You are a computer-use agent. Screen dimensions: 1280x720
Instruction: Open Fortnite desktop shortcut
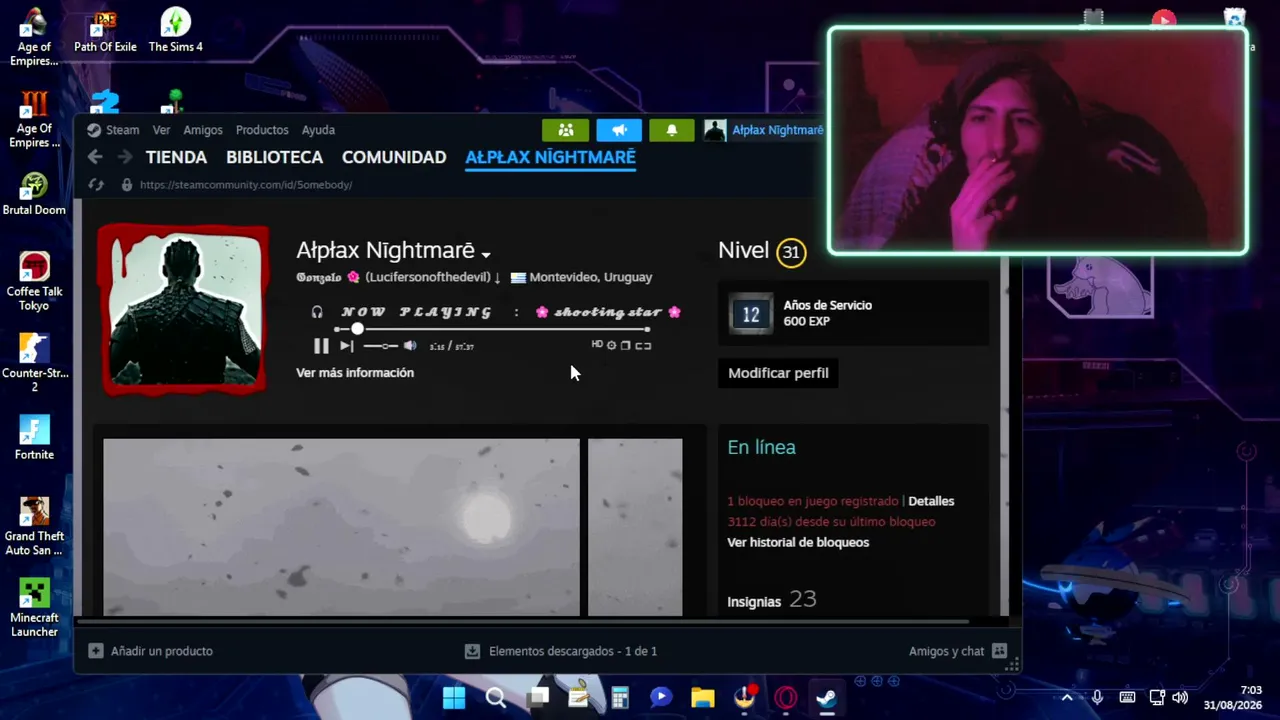pyautogui.click(x=34, y=438)
